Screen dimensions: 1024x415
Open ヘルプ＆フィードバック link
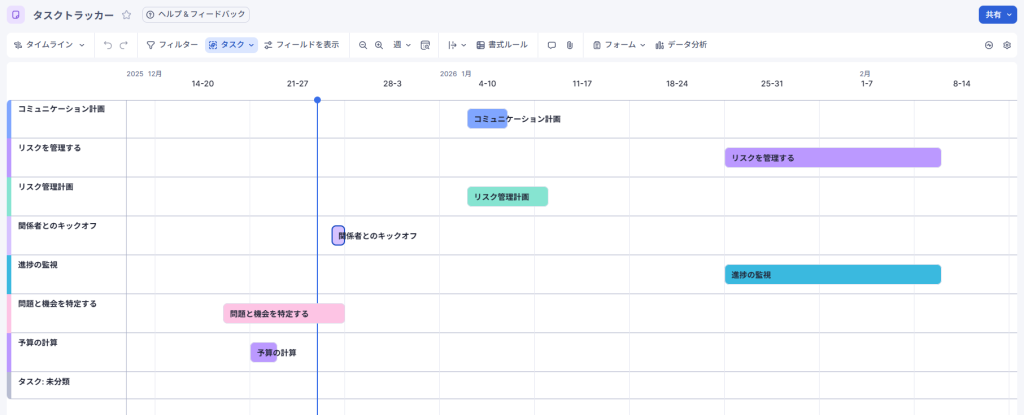(x=196, y=15)
